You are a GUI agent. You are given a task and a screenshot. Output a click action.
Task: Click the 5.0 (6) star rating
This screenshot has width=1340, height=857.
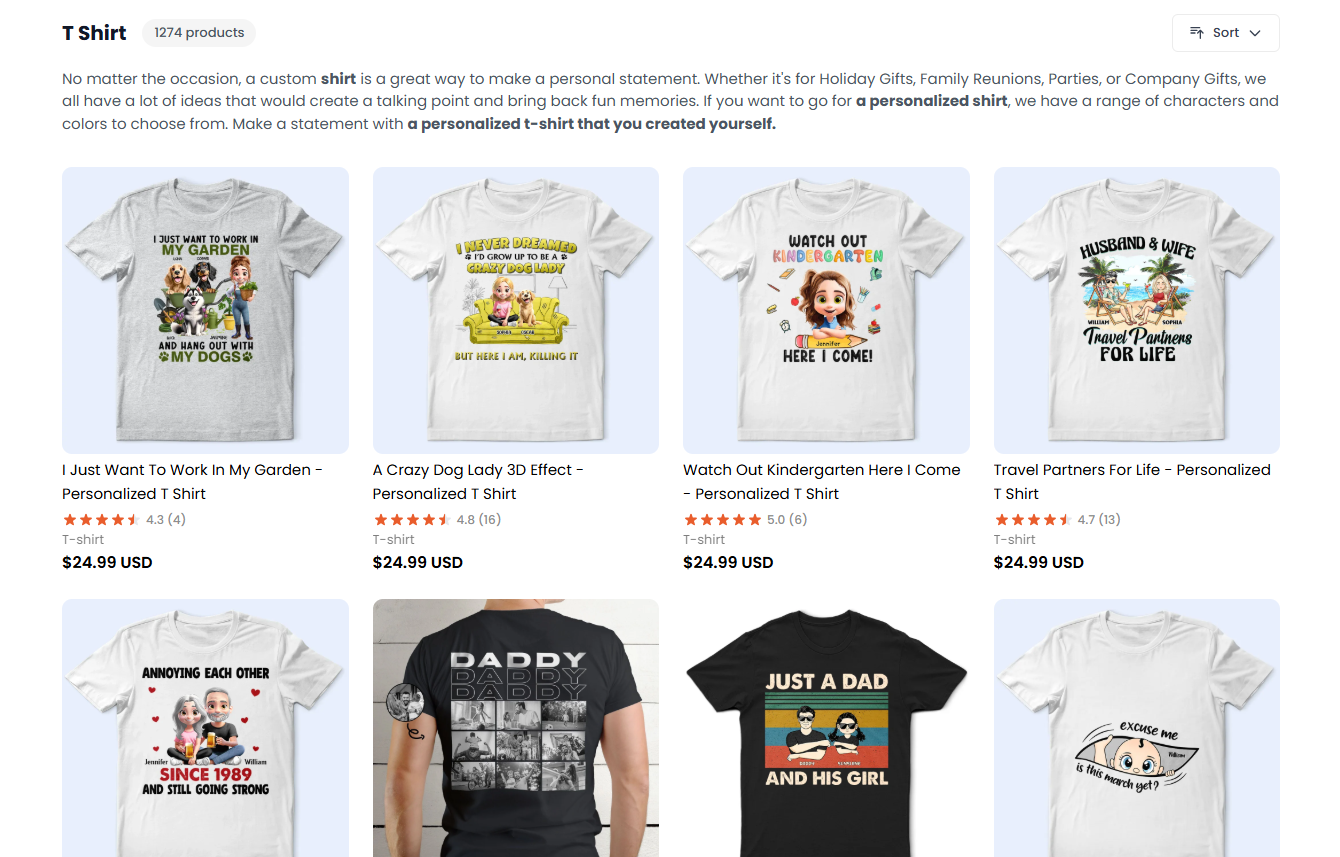pyautogui.click(x=745, y=519)
